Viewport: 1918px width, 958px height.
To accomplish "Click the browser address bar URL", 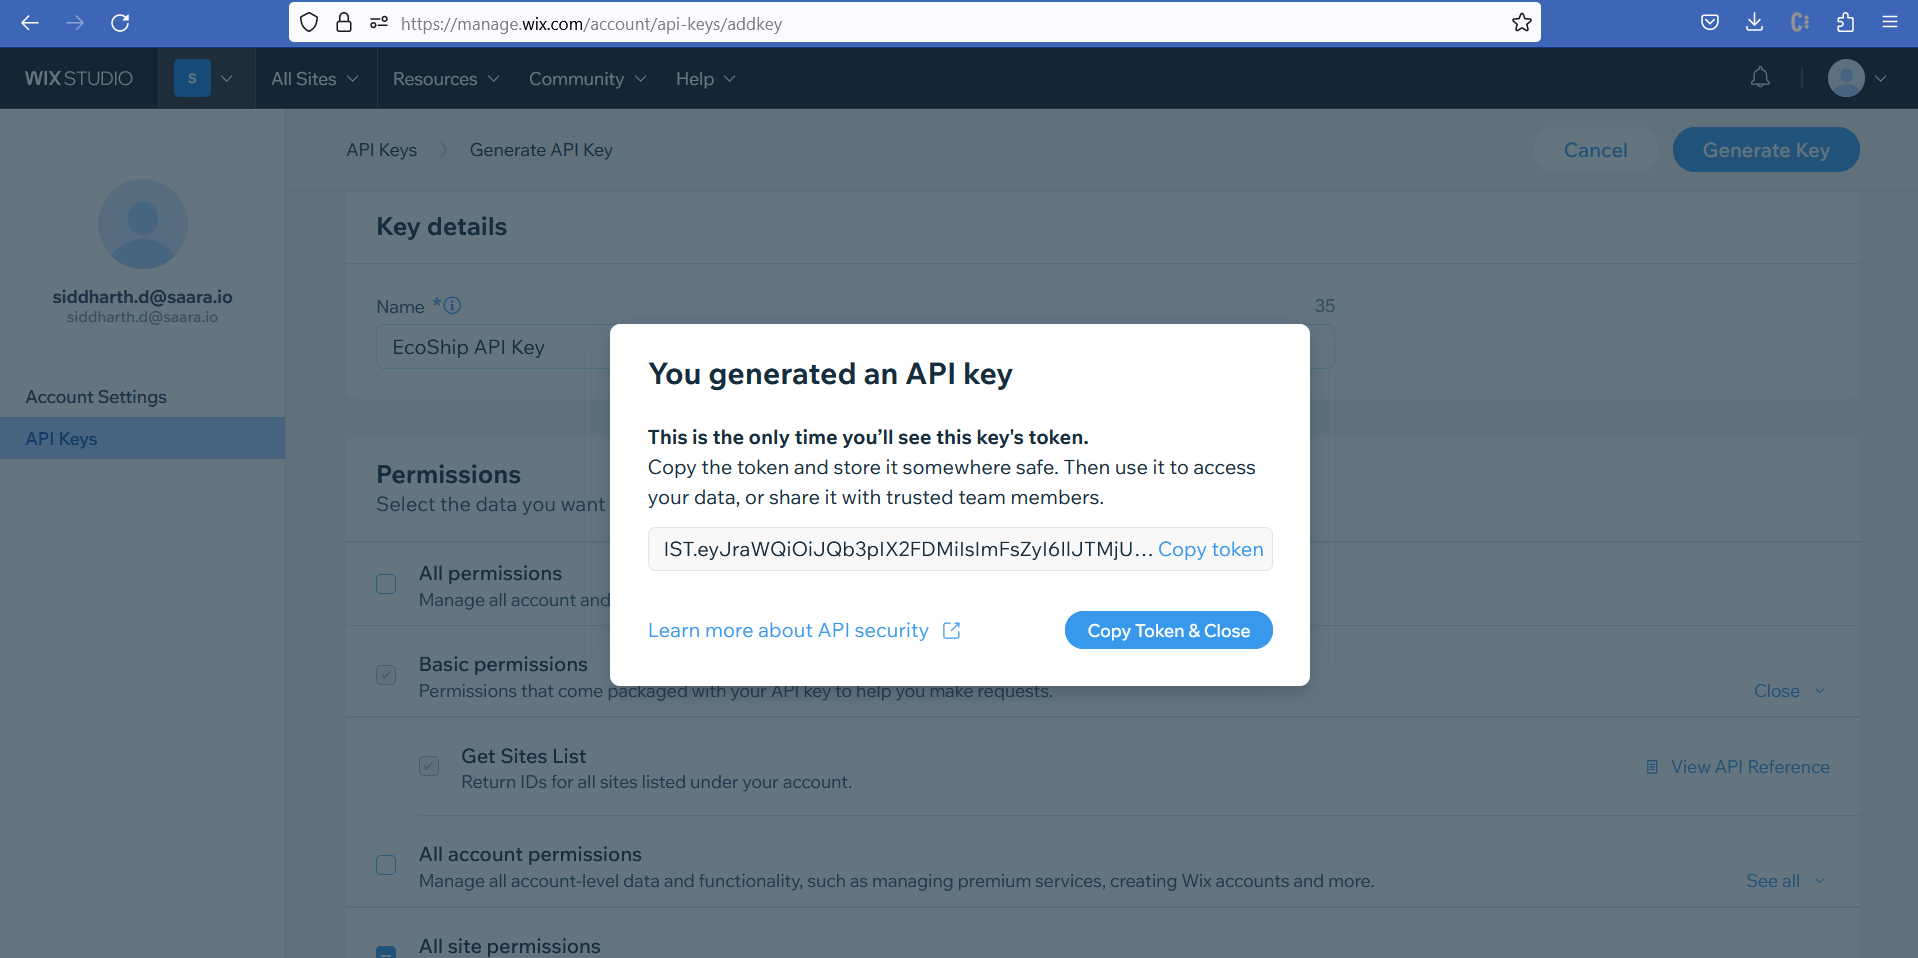I will [x=591, y=23].
